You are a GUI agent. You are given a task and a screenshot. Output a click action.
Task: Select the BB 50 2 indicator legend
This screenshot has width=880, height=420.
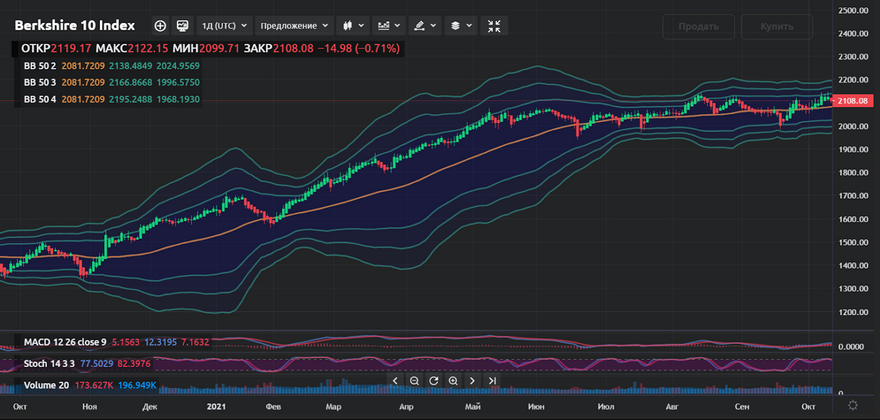(x=40, y=66)
